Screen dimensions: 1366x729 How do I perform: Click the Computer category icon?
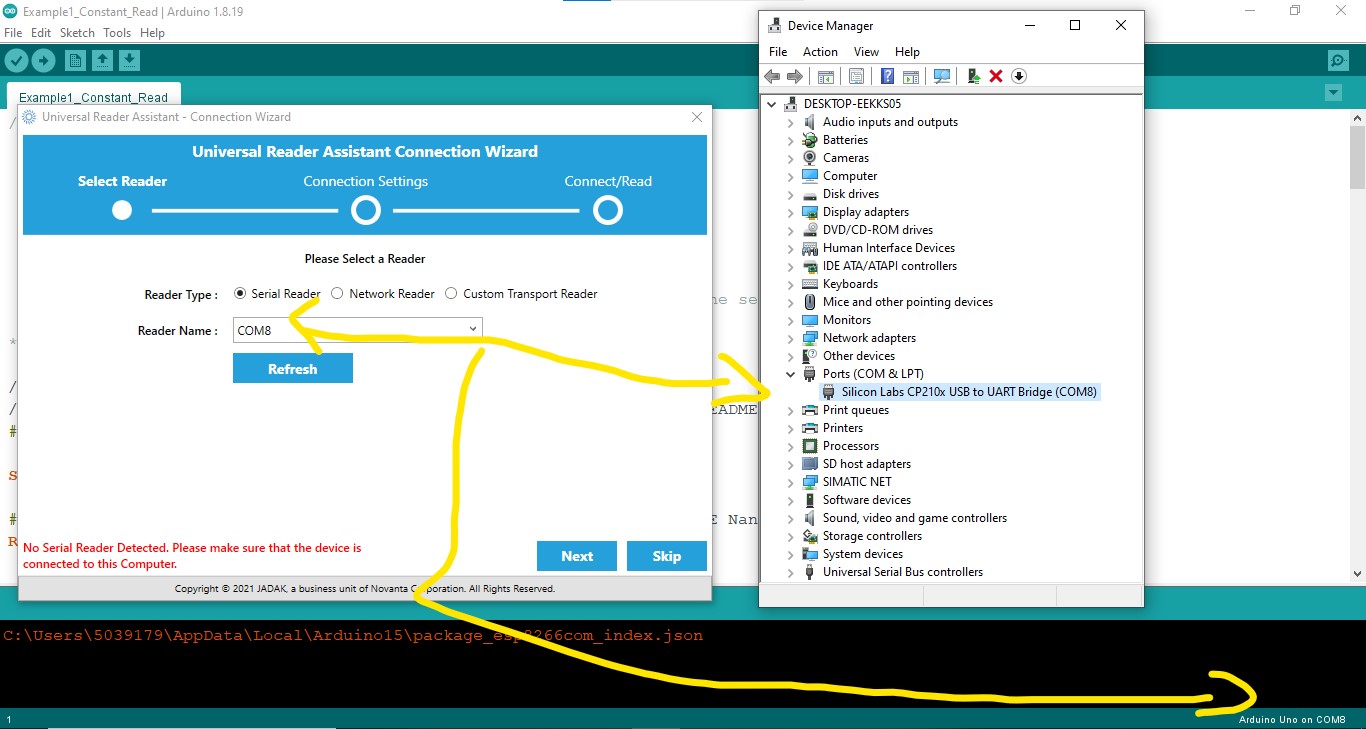(810, 176)
